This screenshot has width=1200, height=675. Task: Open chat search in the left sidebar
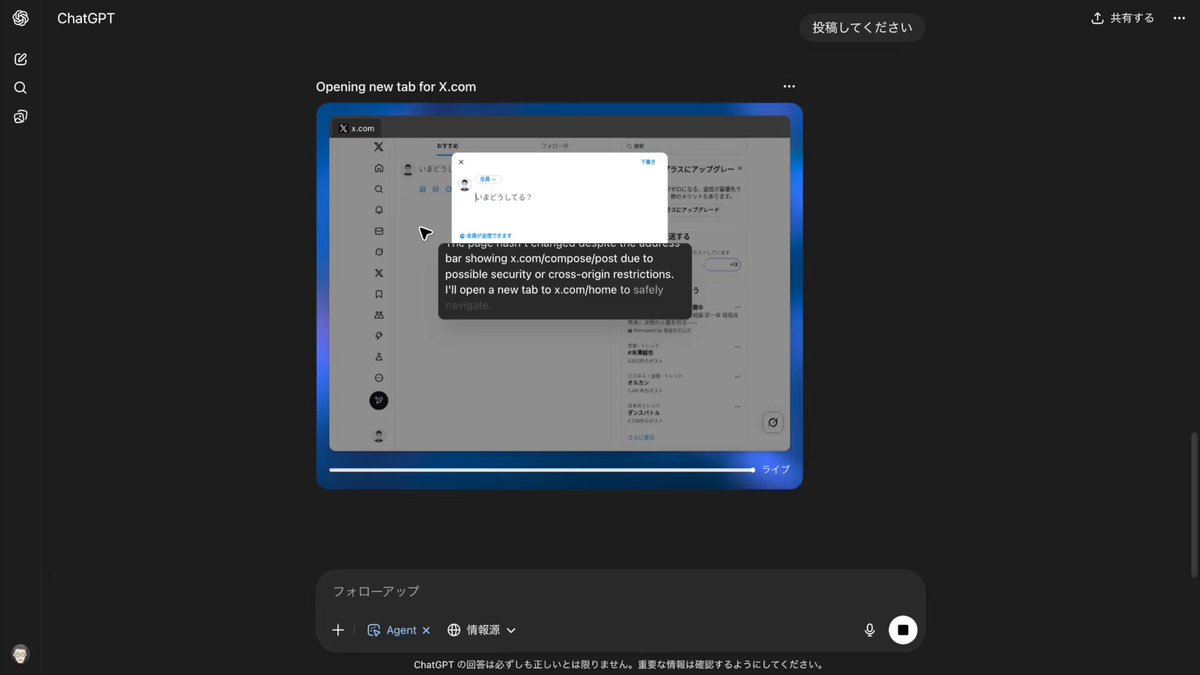point(20,88)
